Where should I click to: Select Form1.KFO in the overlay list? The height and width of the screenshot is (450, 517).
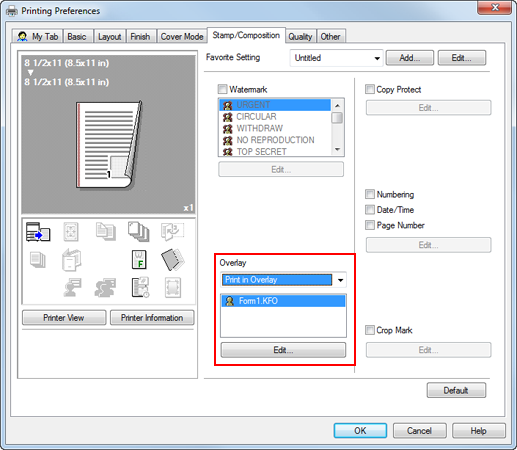284,301
